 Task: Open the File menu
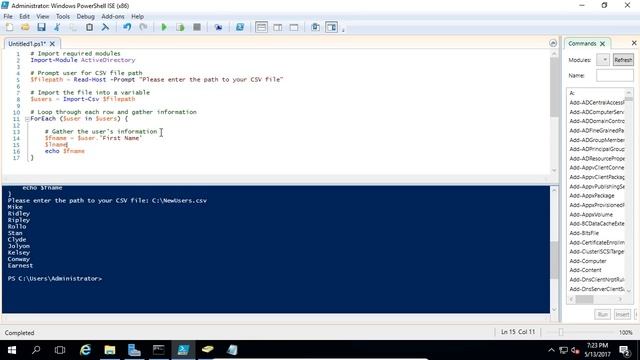tap(8, 16)
